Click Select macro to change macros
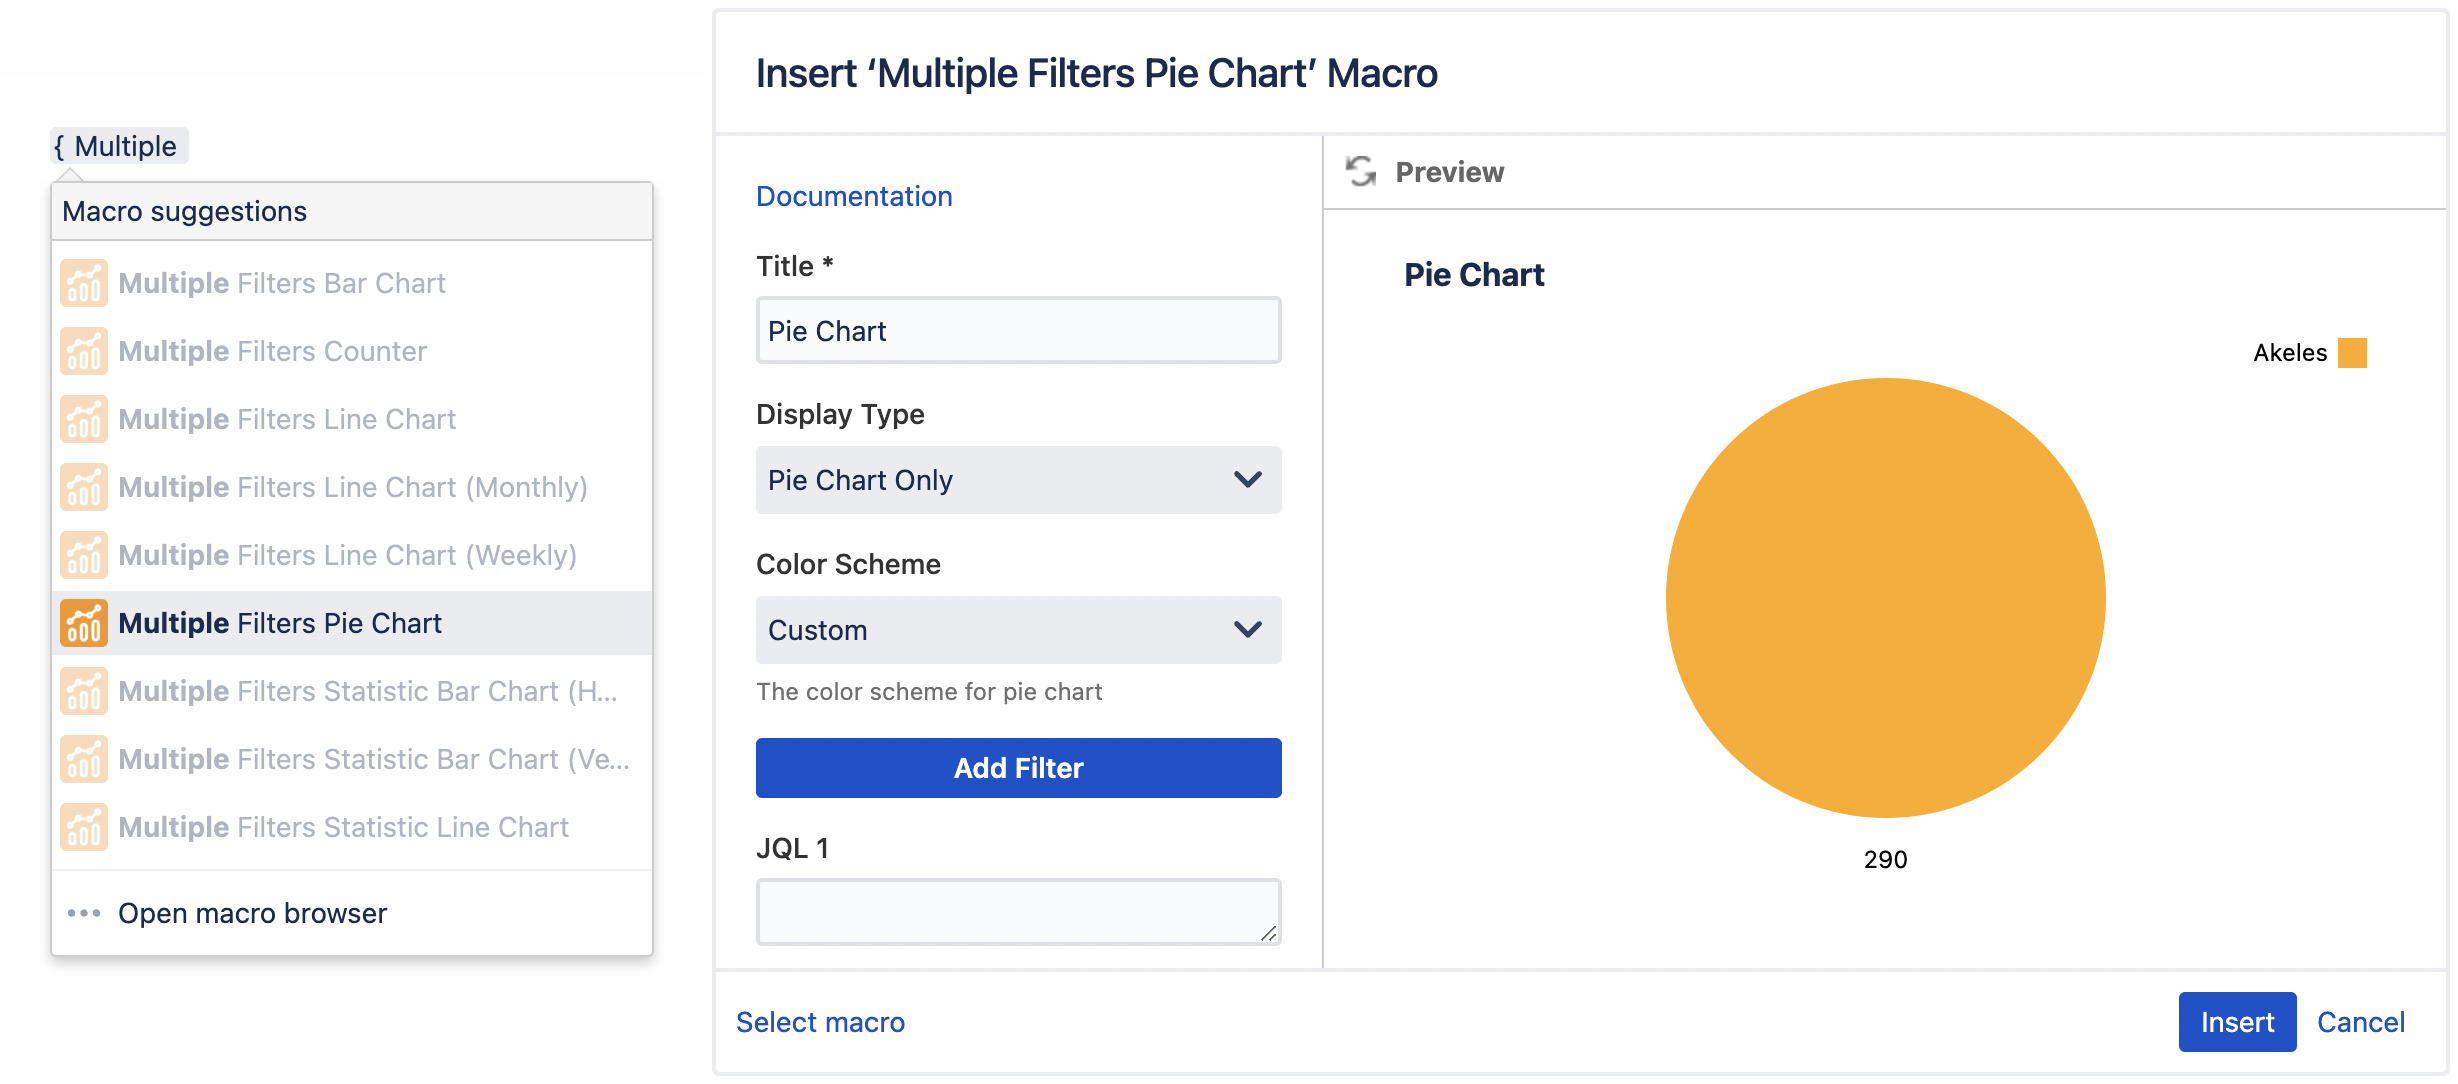The image size is (2458, 1084). pos(820,1022)
